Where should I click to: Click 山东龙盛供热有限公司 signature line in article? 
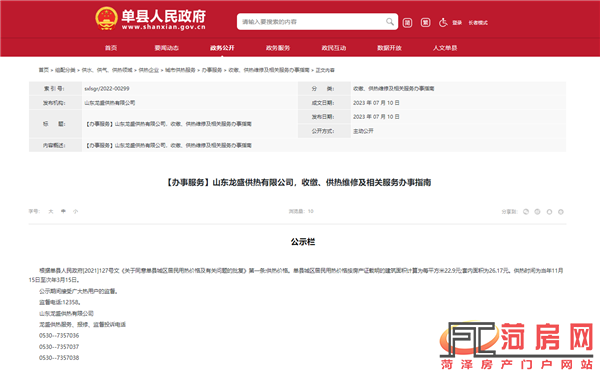(x=66, y=314)
